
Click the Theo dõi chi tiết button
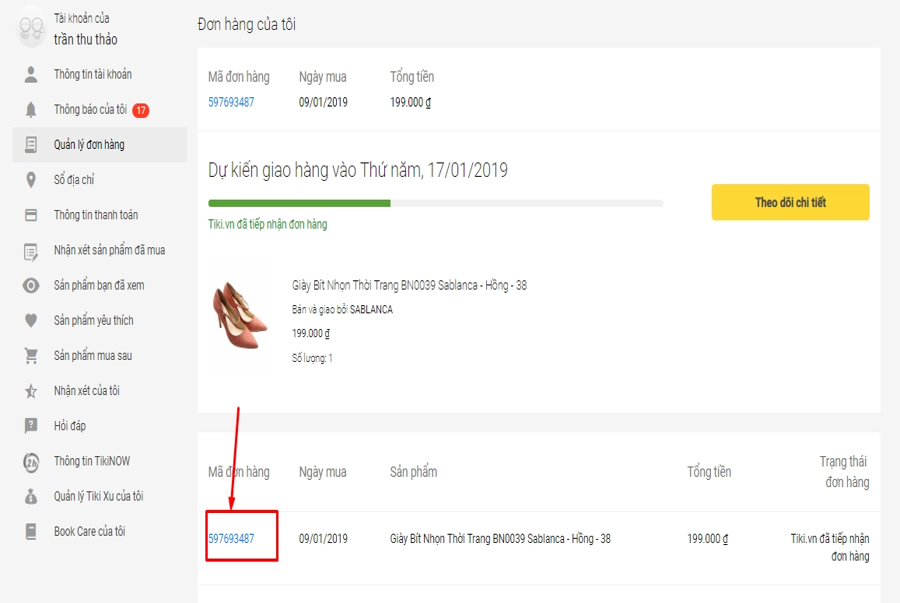tap(790, 202)
